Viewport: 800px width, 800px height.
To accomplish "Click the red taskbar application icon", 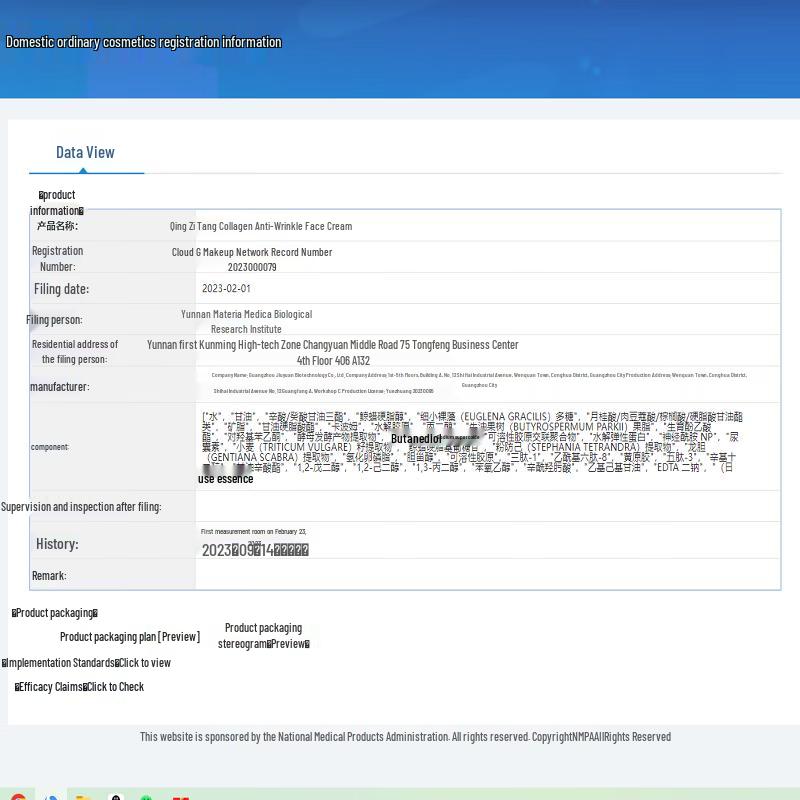I will coord(180,797).
